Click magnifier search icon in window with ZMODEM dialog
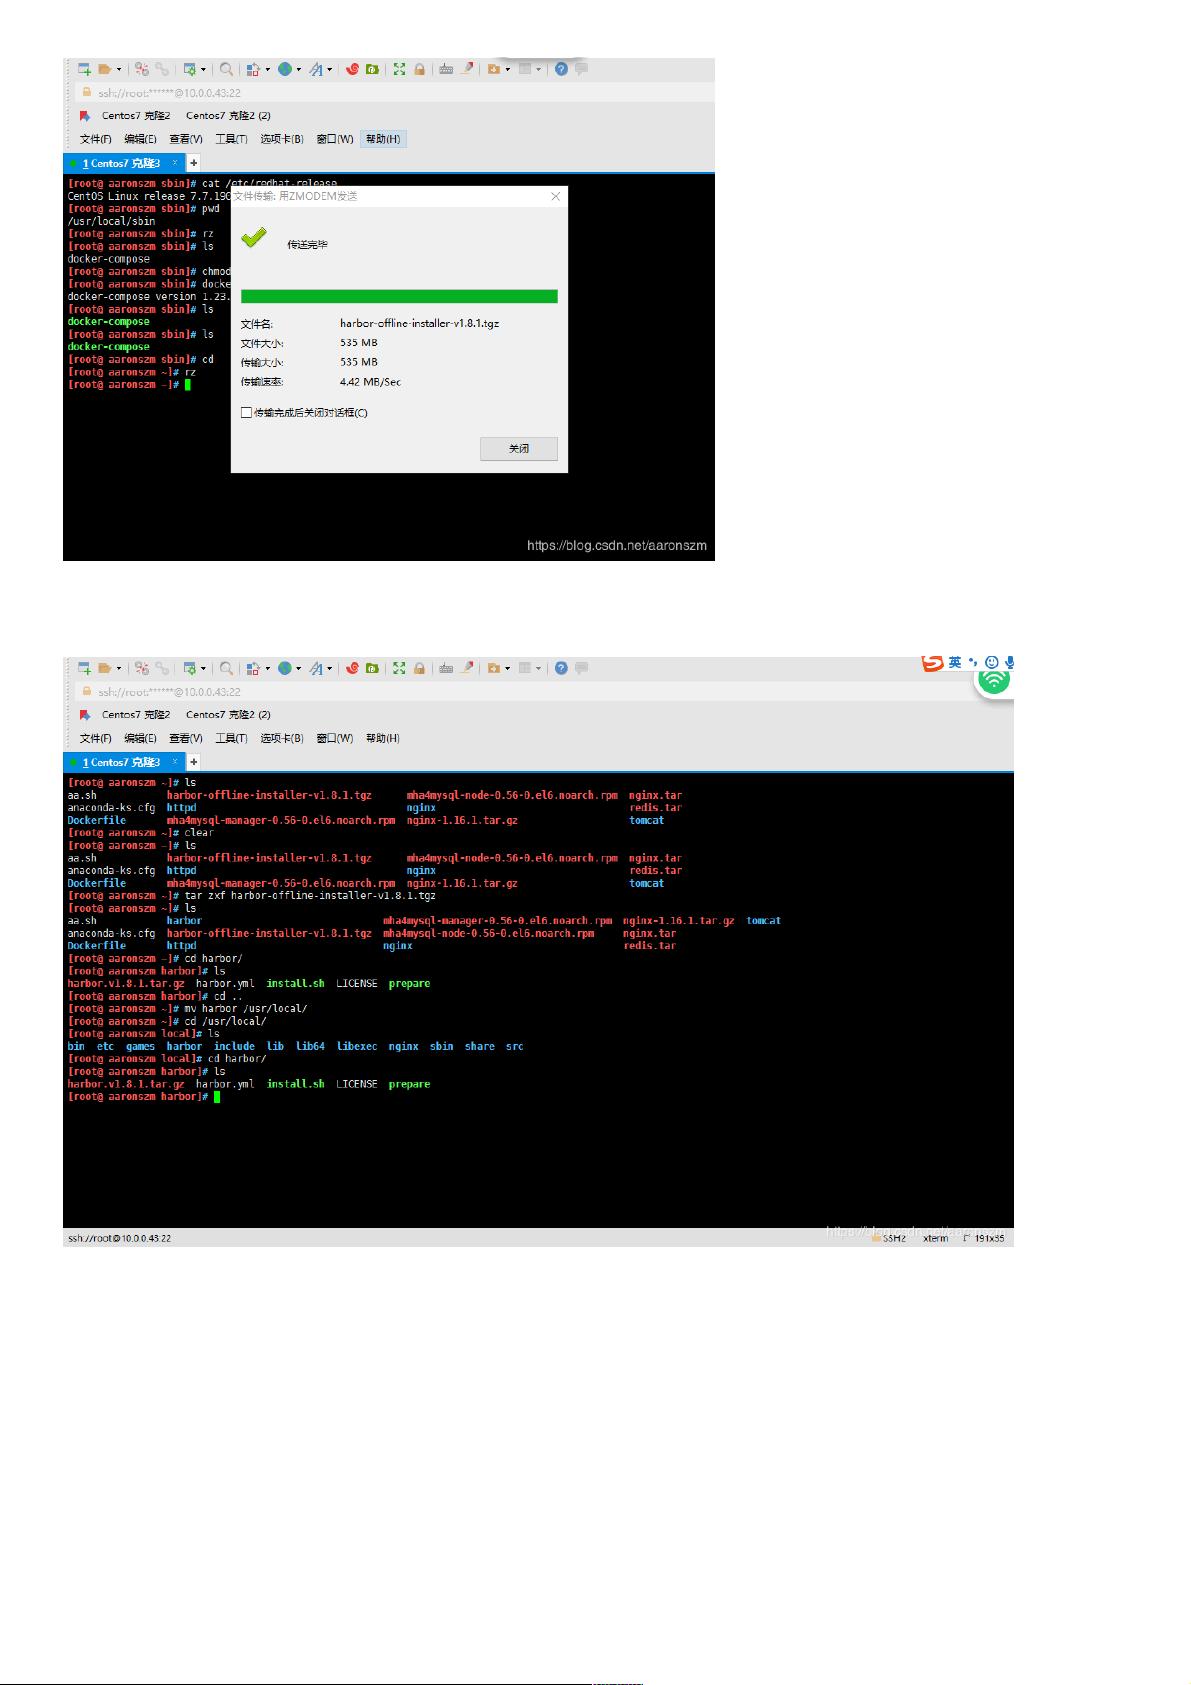Screen dimensions: 1191x1685 pyautogui.click(x=226, y=69)
